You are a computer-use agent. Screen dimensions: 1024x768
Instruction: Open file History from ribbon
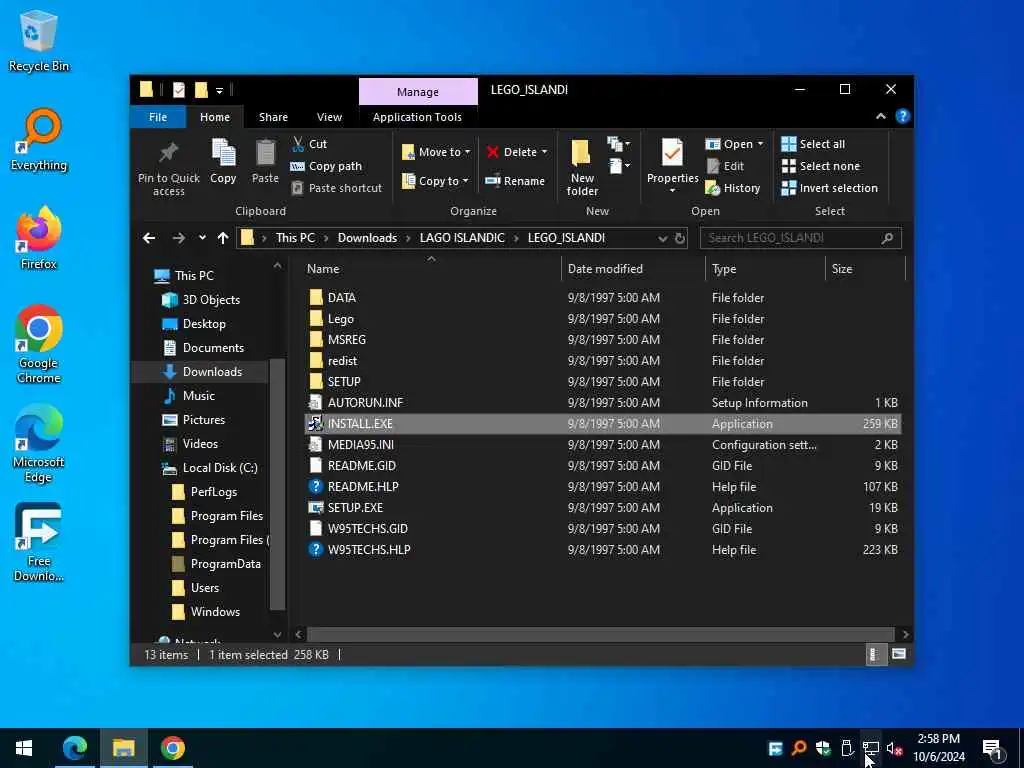[733, 188]
